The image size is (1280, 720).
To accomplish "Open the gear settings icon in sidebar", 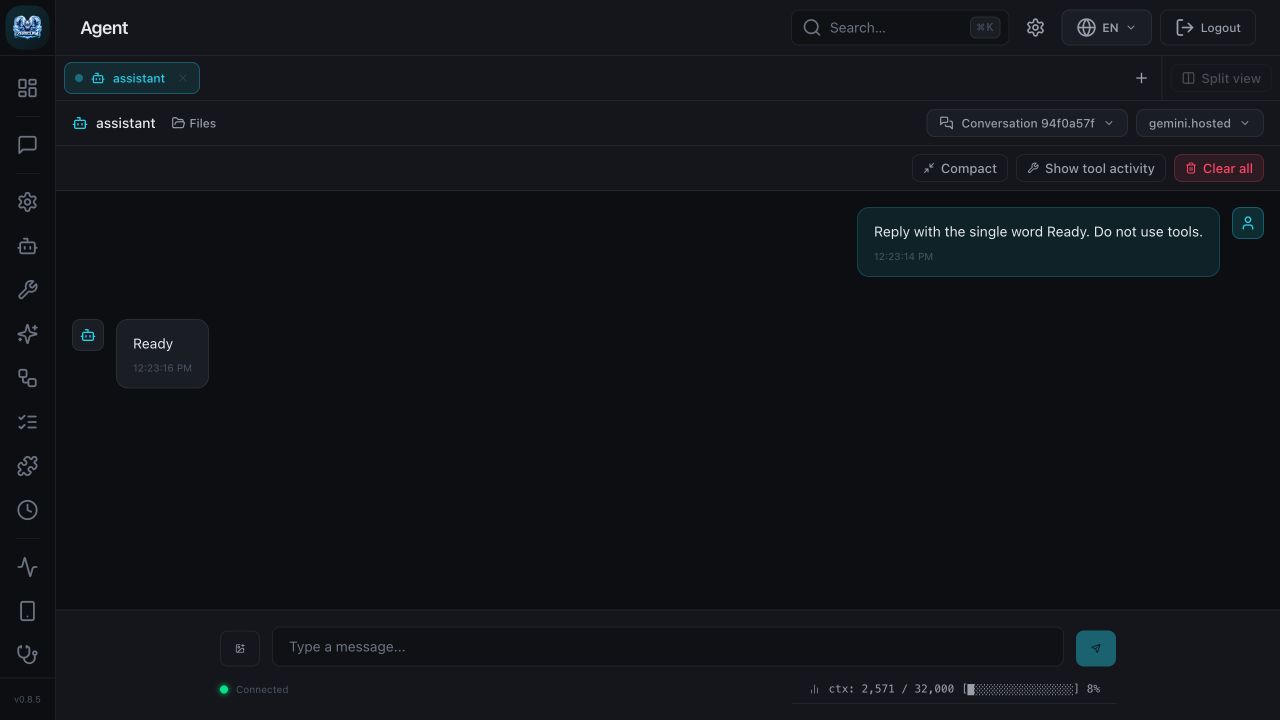I will [27, 202].
